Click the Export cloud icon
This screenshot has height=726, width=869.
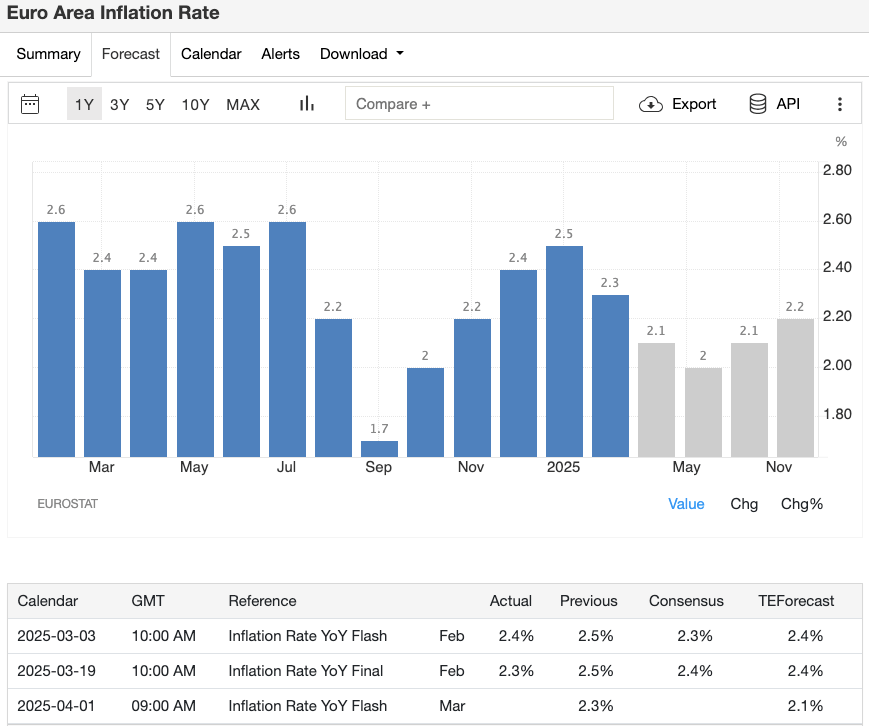[x=650, y=103]
